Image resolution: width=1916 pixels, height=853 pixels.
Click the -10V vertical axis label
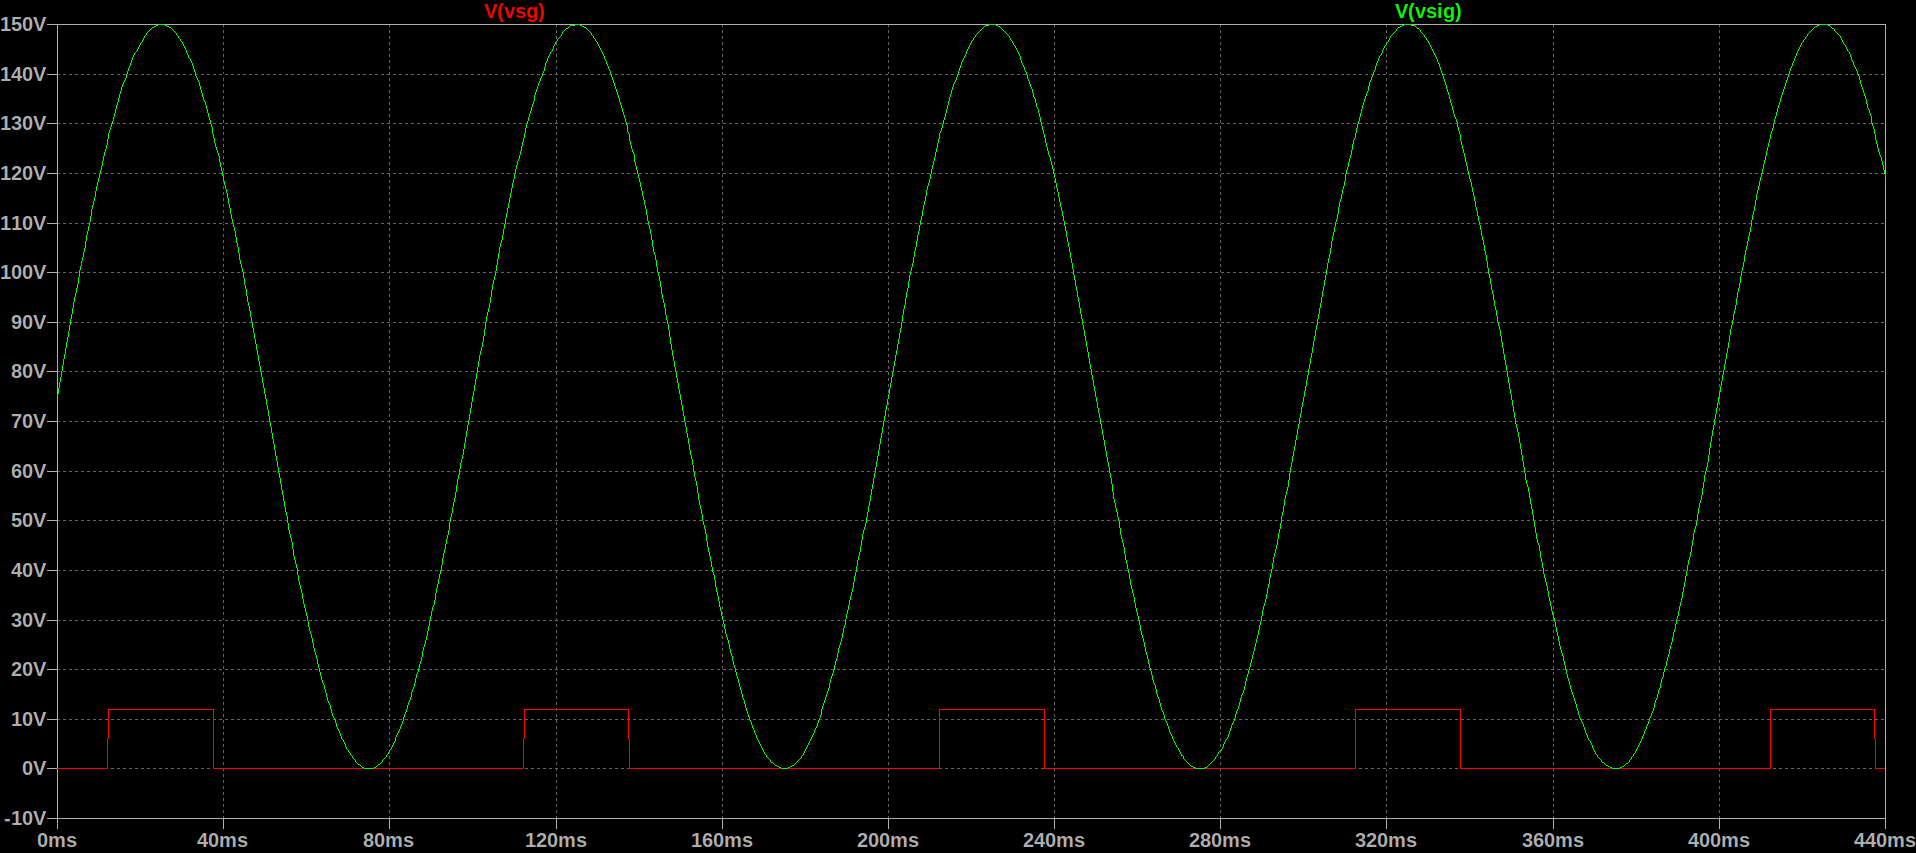[25, 818]
